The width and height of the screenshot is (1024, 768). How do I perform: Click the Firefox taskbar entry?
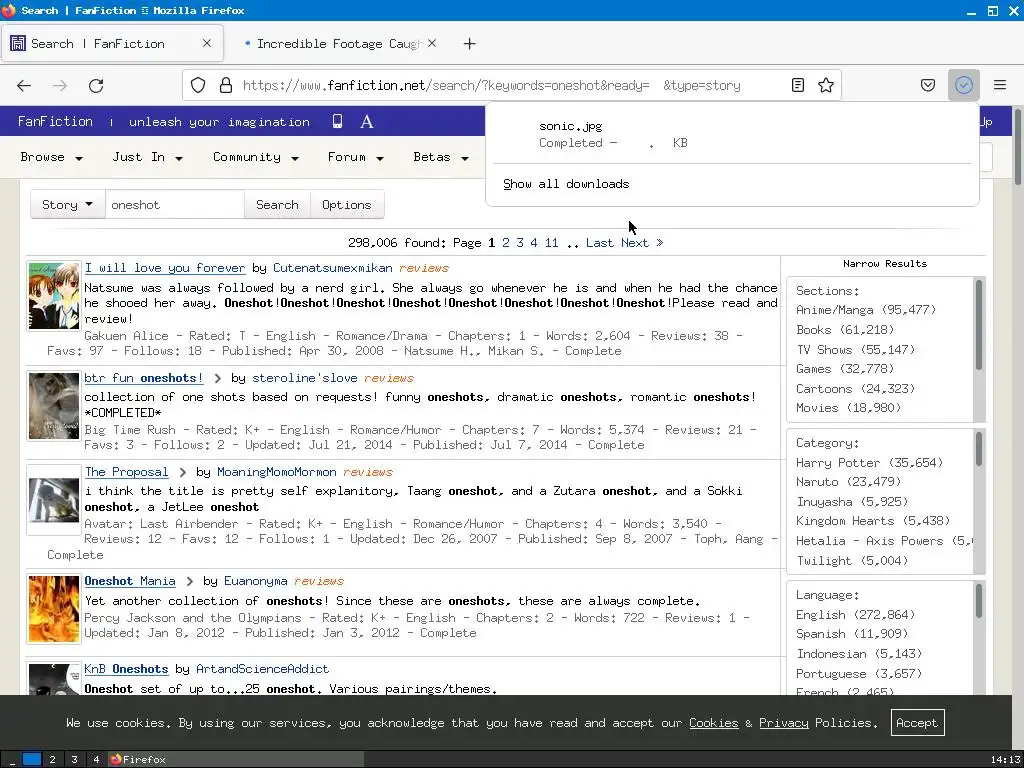click(235, 760)
